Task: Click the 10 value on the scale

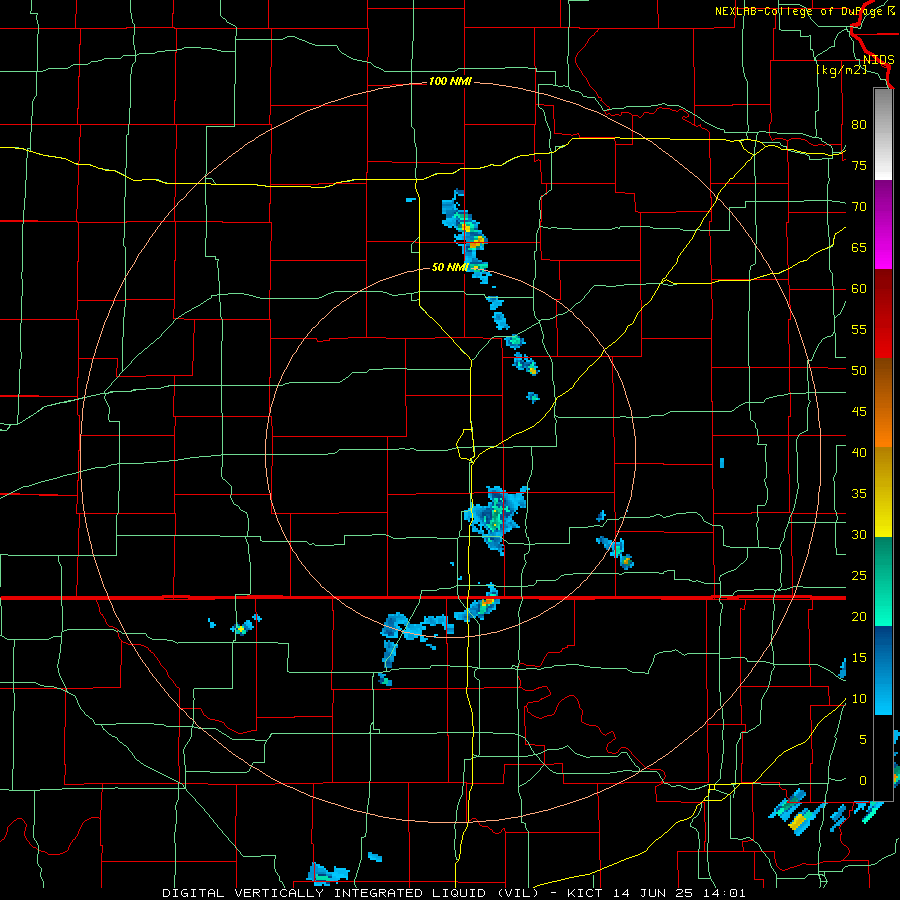Action: (859, 699)
